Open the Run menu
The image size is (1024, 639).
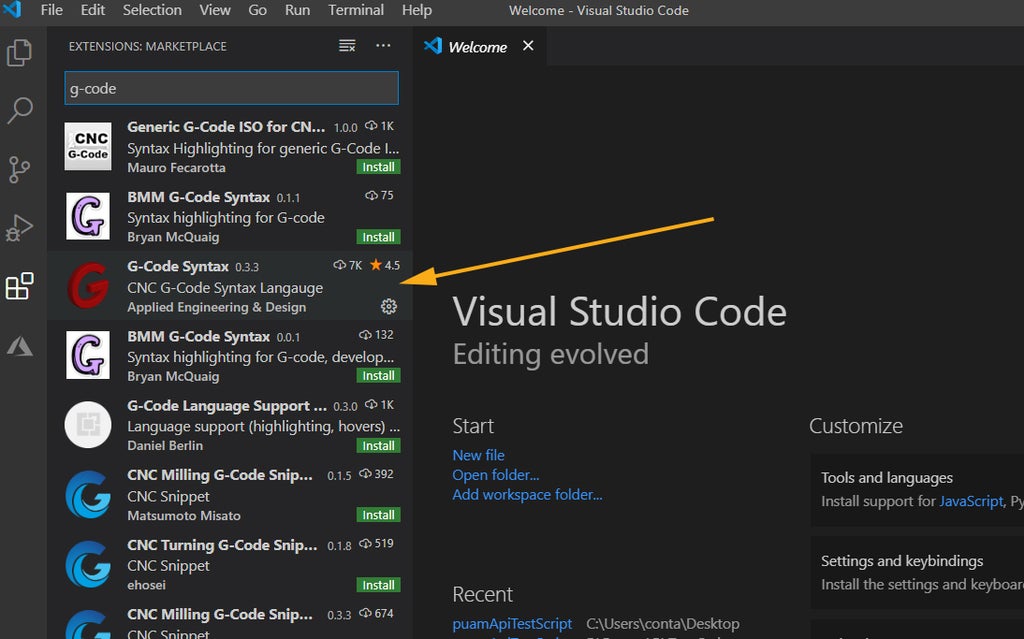(297, 10)
